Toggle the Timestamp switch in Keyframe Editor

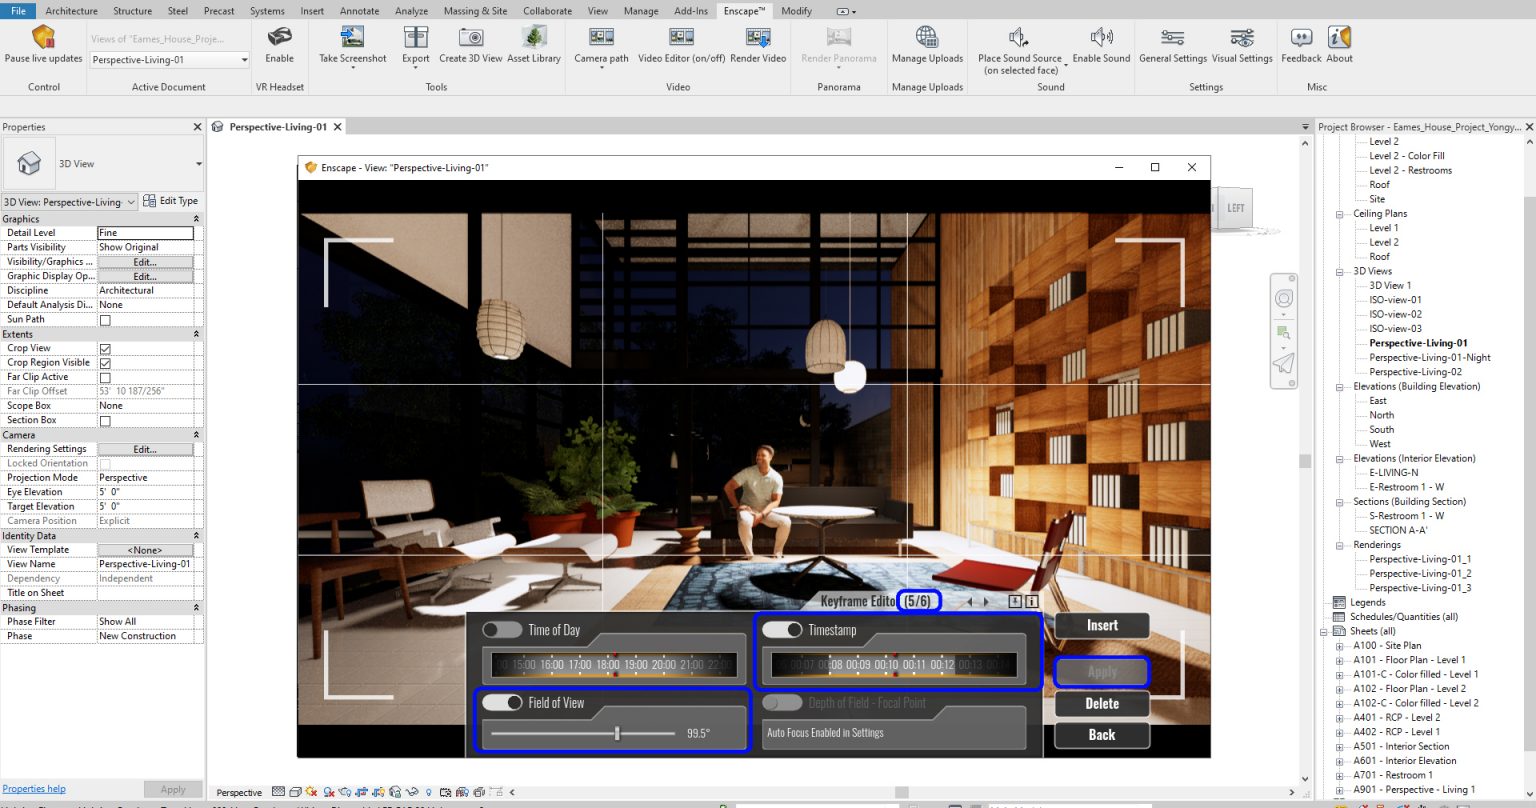(x=781, y=629)
